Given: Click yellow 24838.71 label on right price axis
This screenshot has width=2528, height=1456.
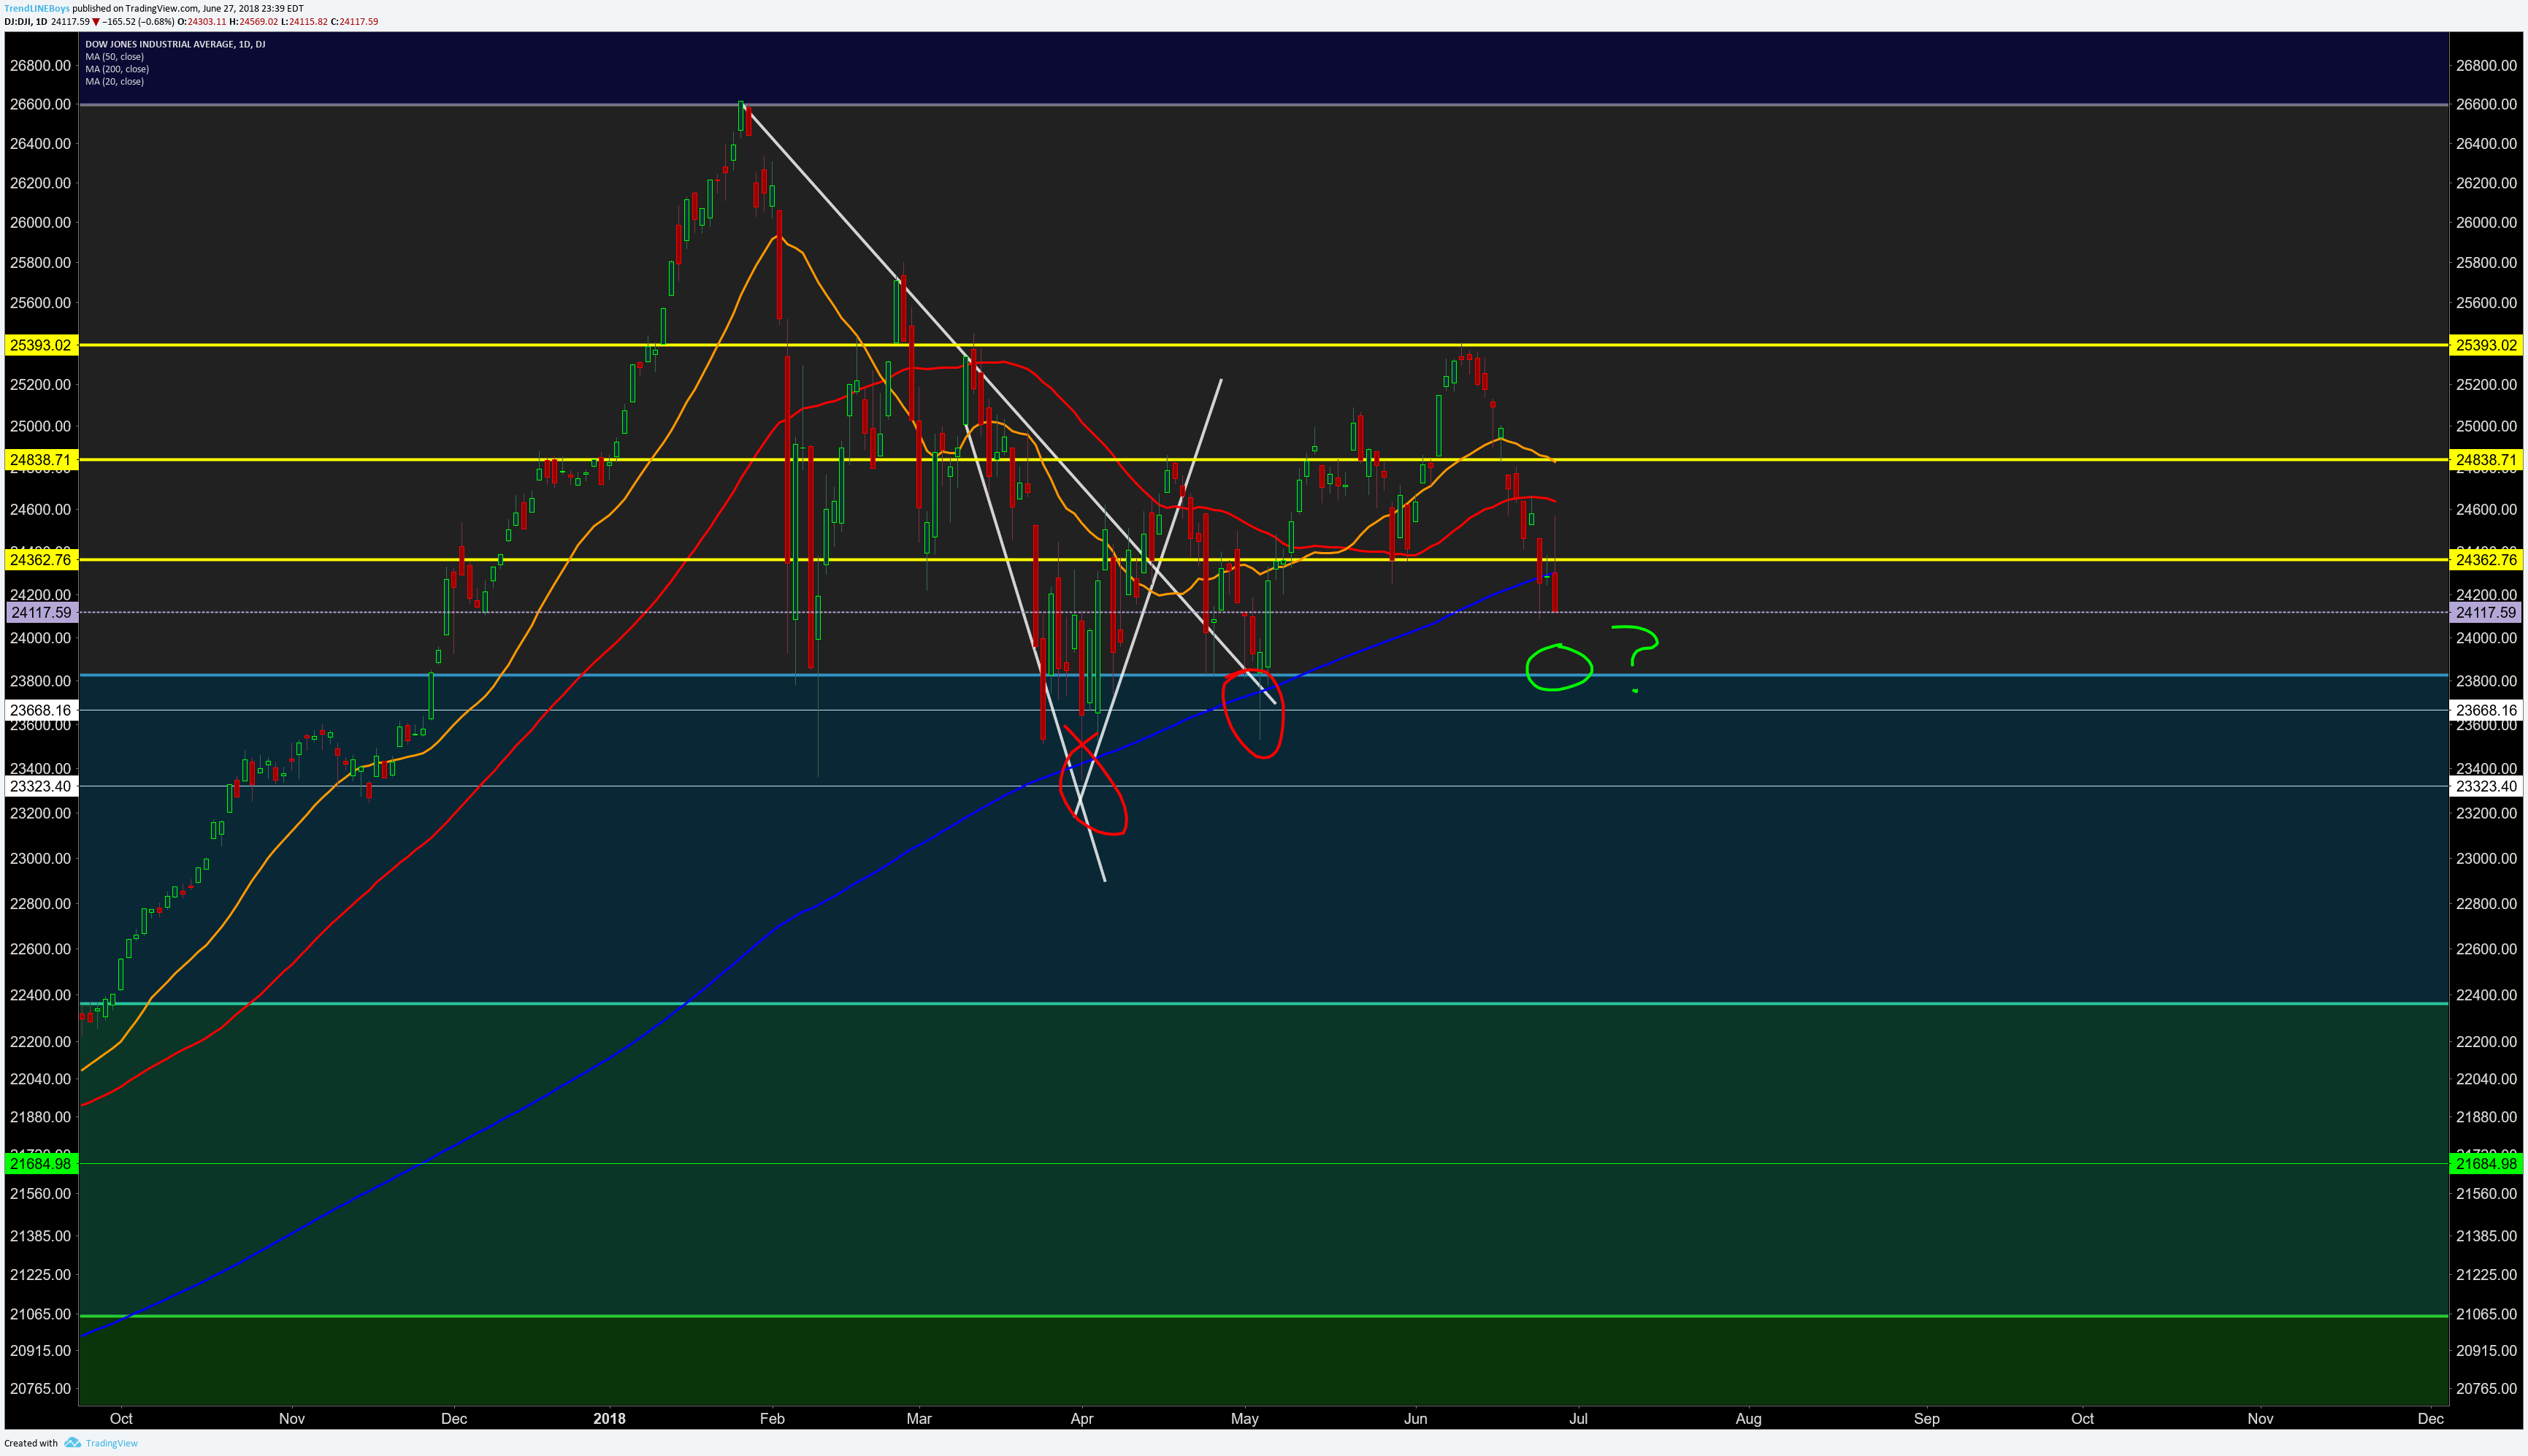Looking at the screenshot, I should tap(2486, 460).
